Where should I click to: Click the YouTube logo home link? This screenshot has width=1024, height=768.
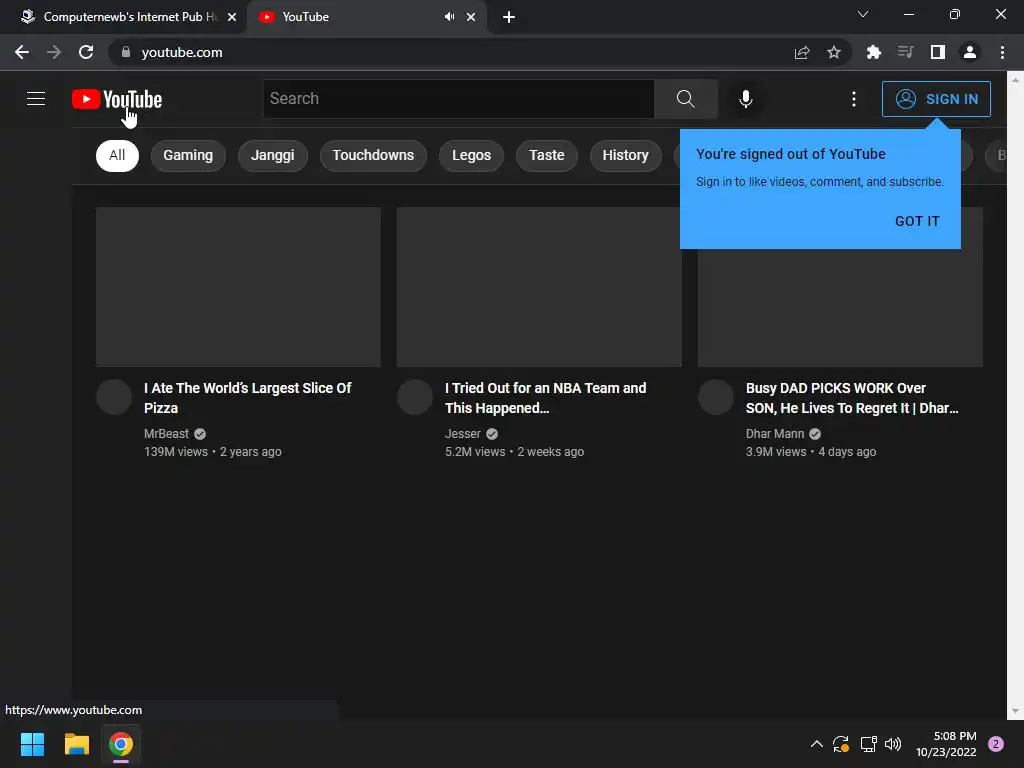tap(117, 99)
